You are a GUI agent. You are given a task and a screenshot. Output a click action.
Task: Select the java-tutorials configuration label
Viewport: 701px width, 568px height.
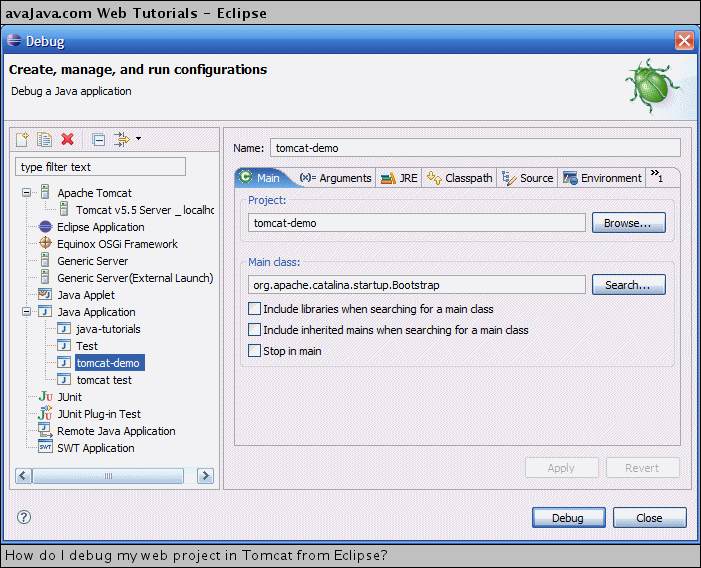tap(108, 329)
